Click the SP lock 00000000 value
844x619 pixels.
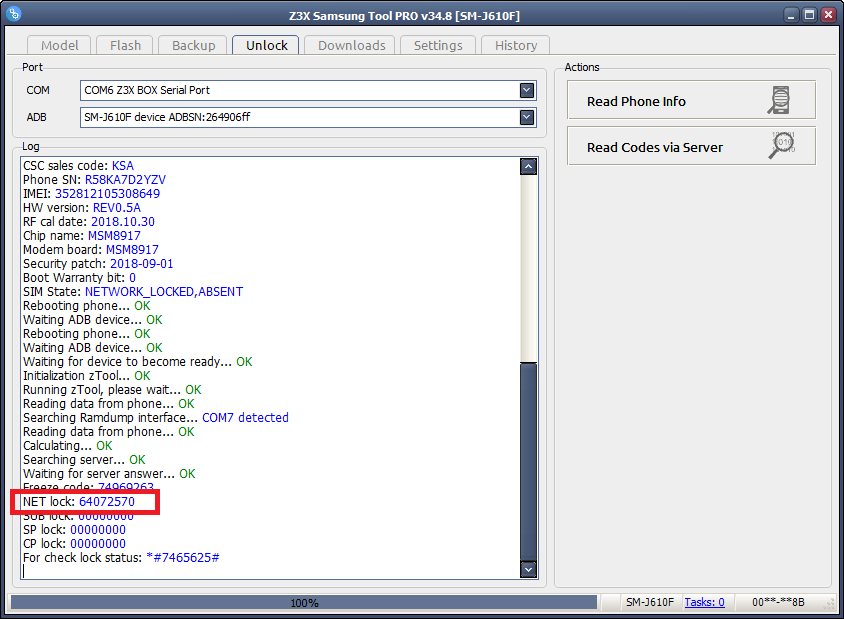pyautogui.click(x=98, y=530)
